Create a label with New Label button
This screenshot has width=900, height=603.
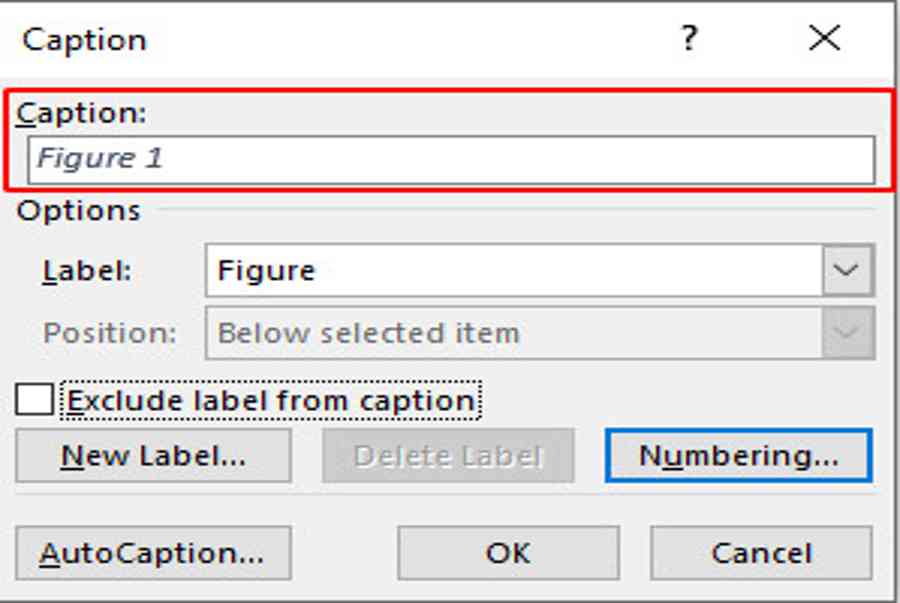pyautogui.click(x=153, y=456)
